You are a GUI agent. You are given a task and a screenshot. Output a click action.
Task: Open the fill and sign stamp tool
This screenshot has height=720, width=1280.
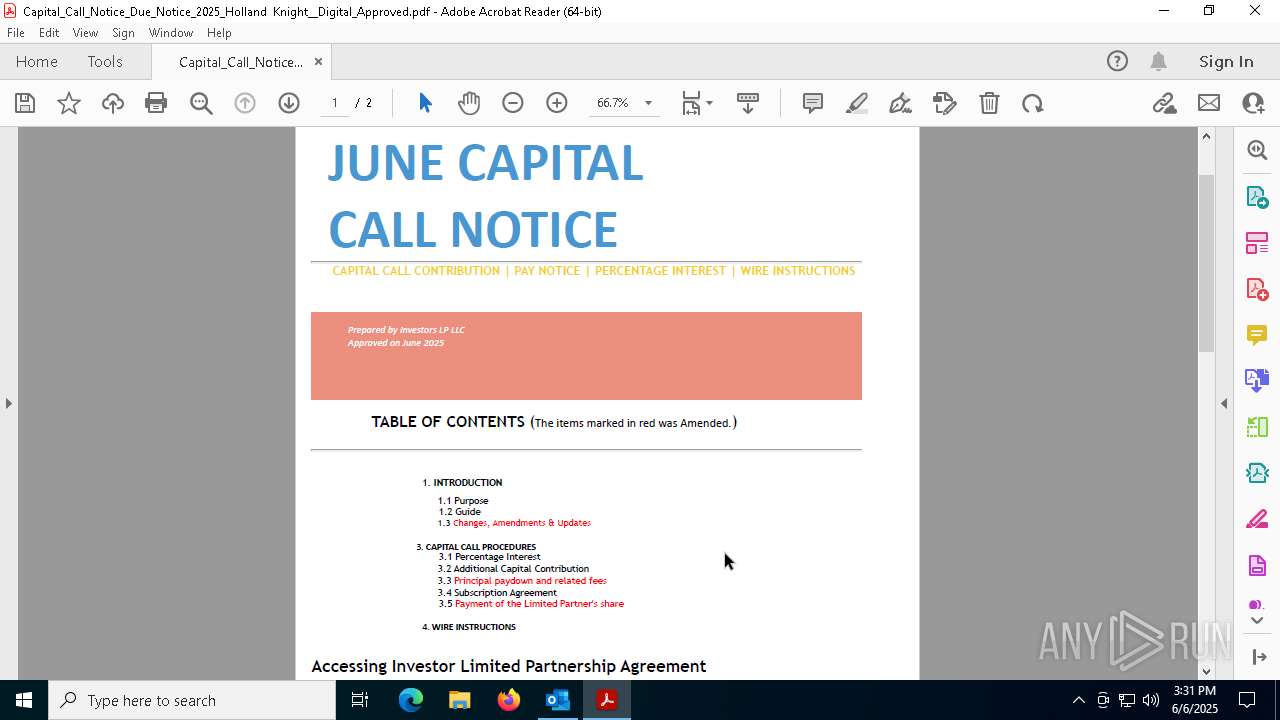pos(945,103)
